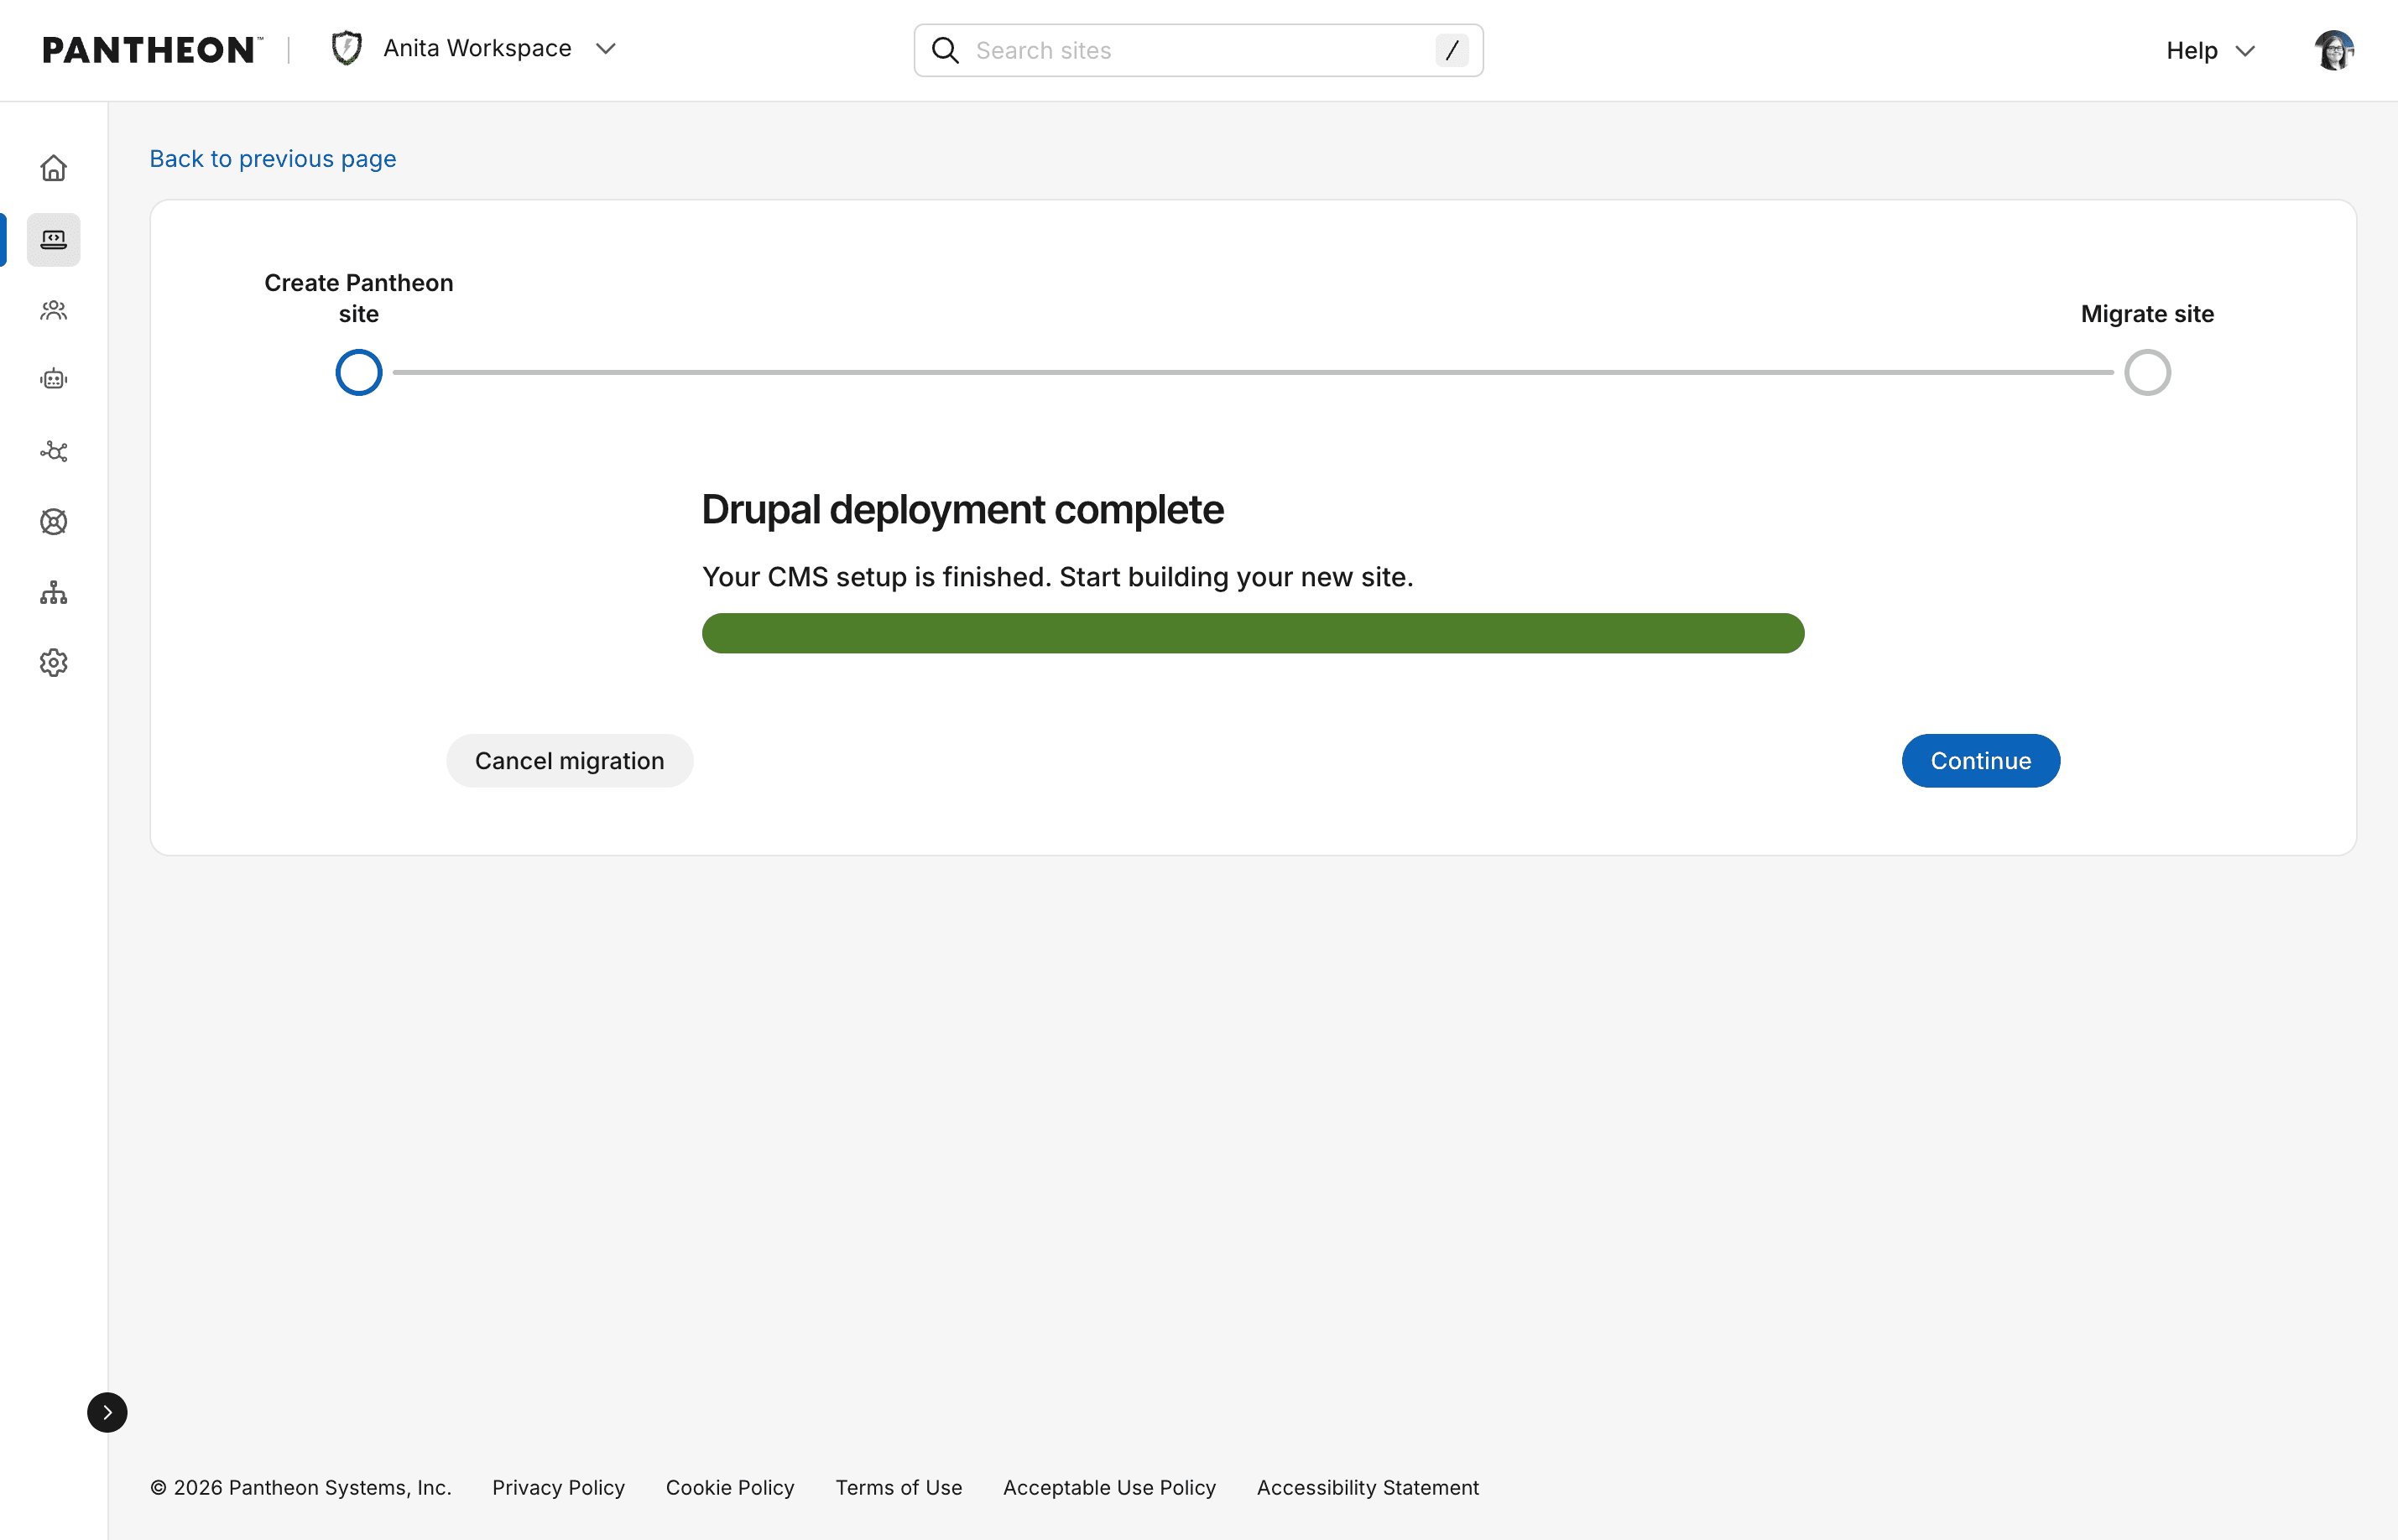Click the search magnifier icon
This screenshot has height=1540, width=2398.
(945, 50)
